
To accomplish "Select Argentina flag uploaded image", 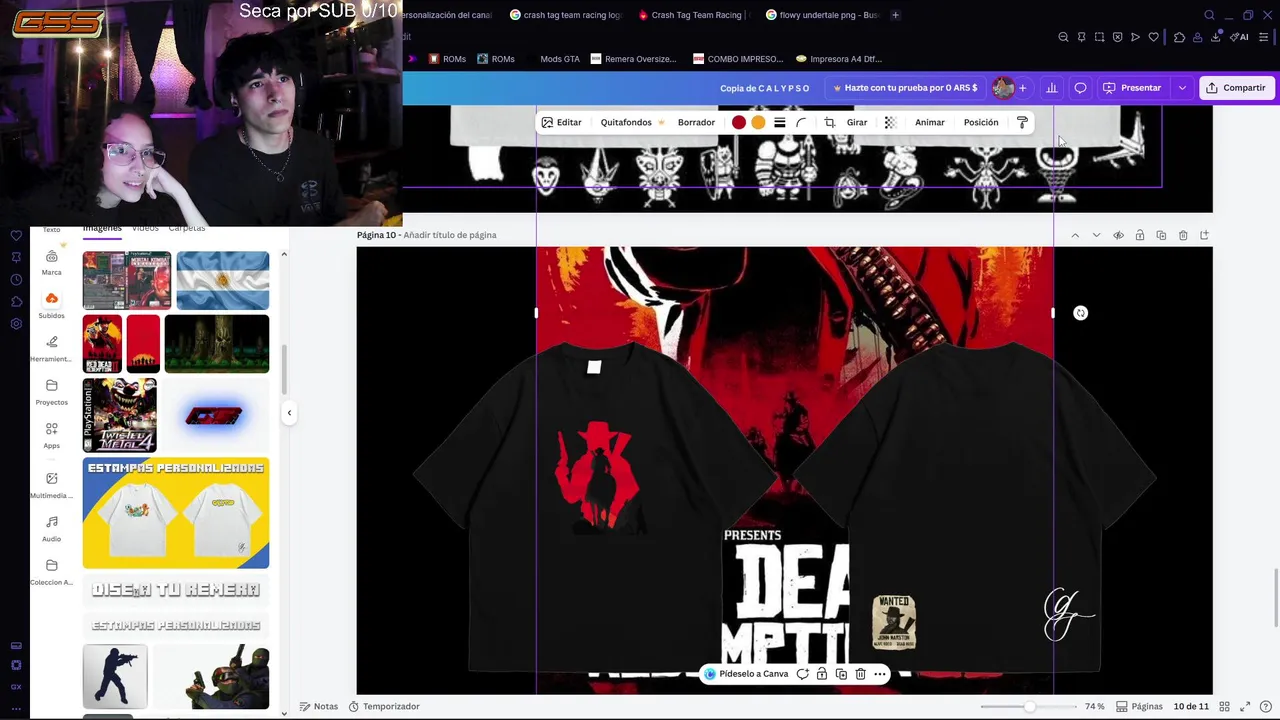I will click(222, 281).
